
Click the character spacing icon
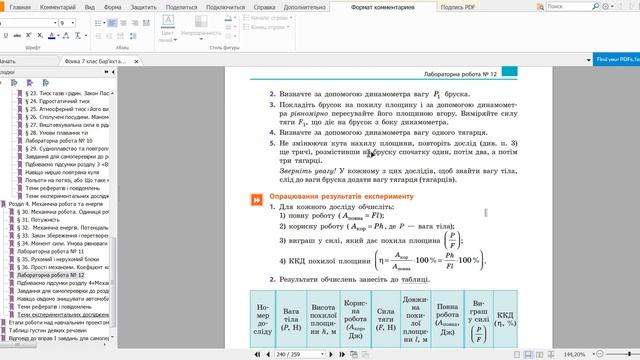point(66,36)
